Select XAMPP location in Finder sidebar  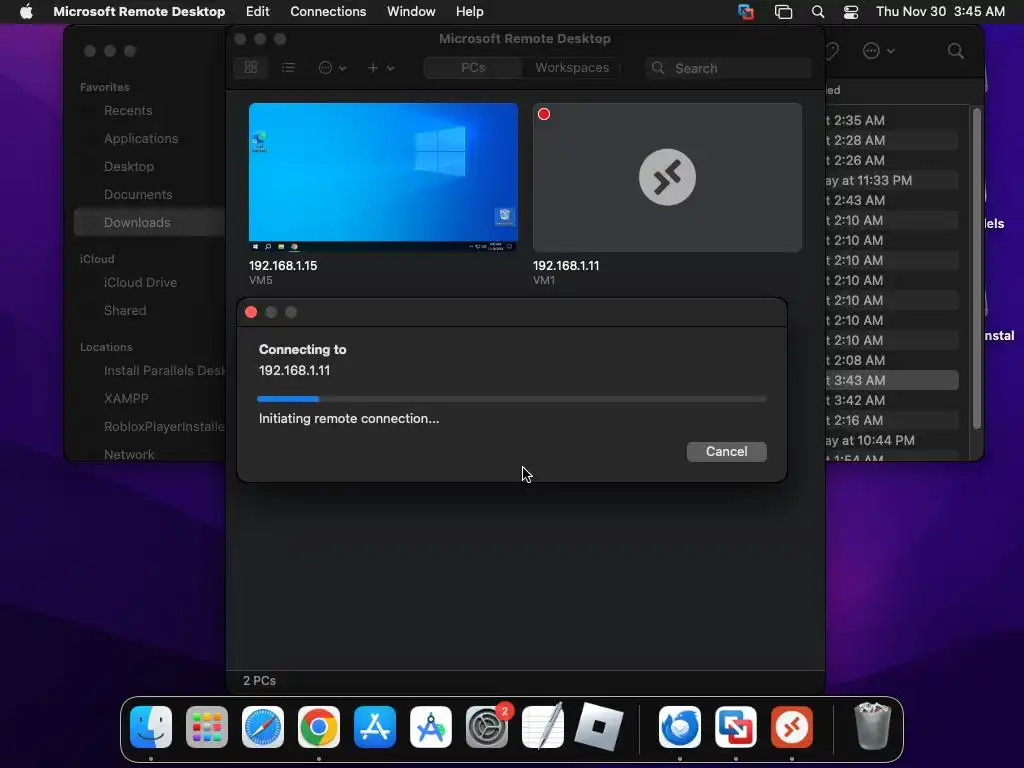(x=126, y=398)
